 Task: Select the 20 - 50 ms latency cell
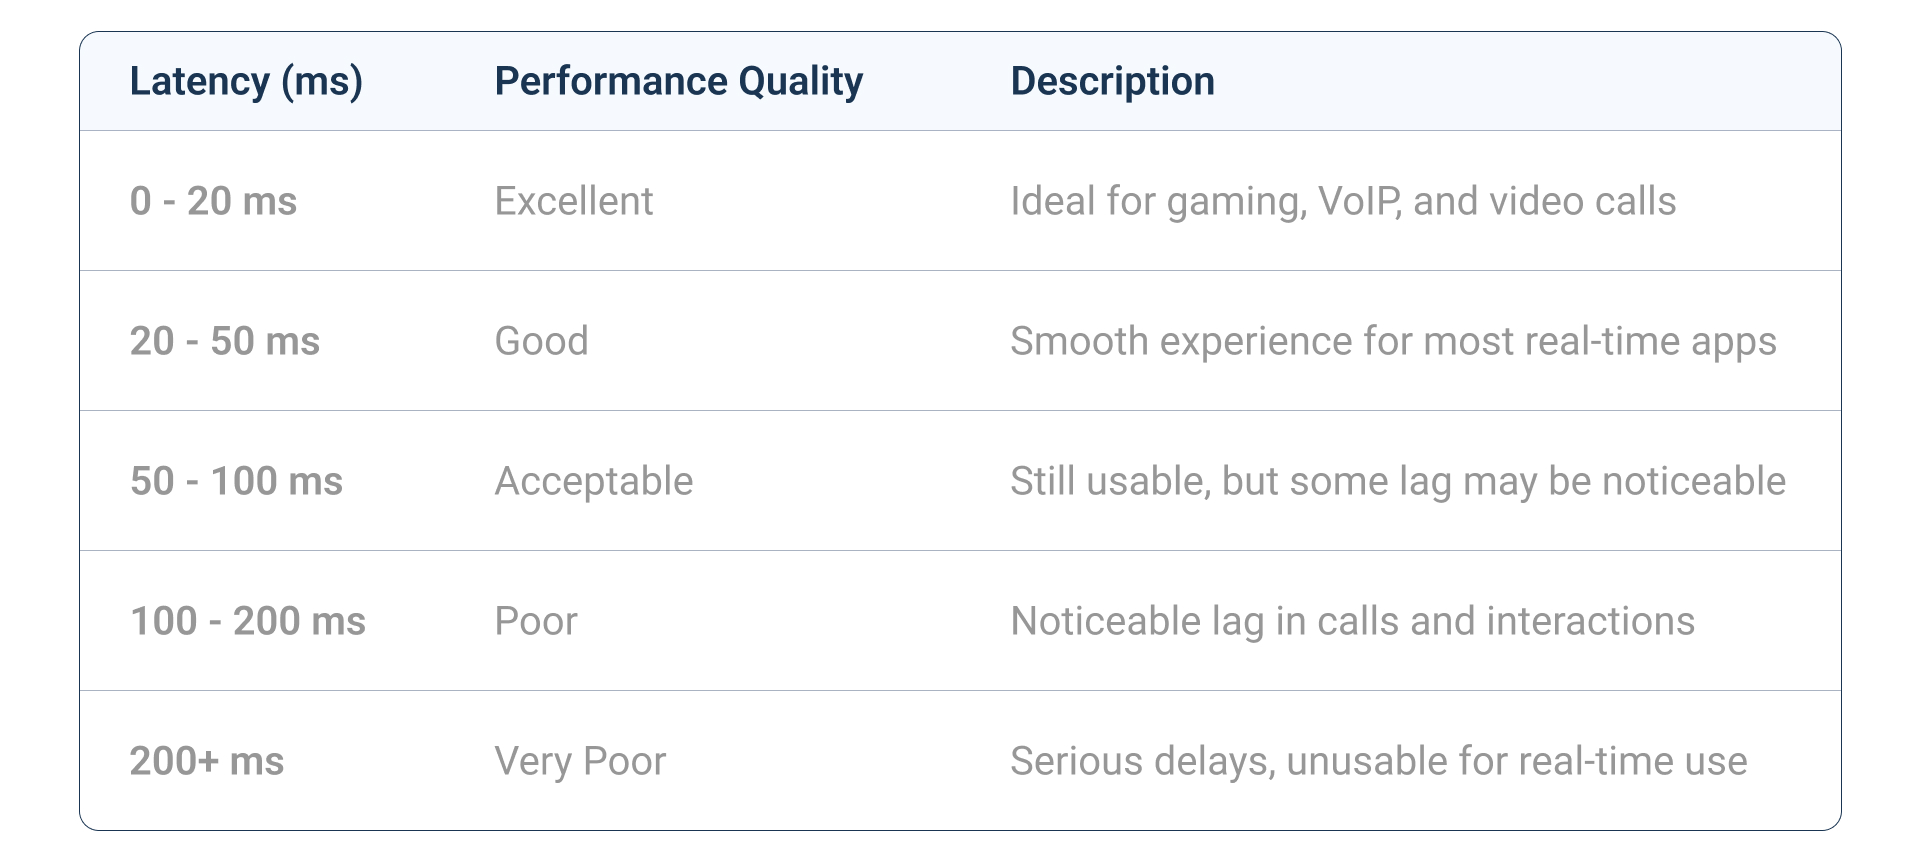[225, 341]
